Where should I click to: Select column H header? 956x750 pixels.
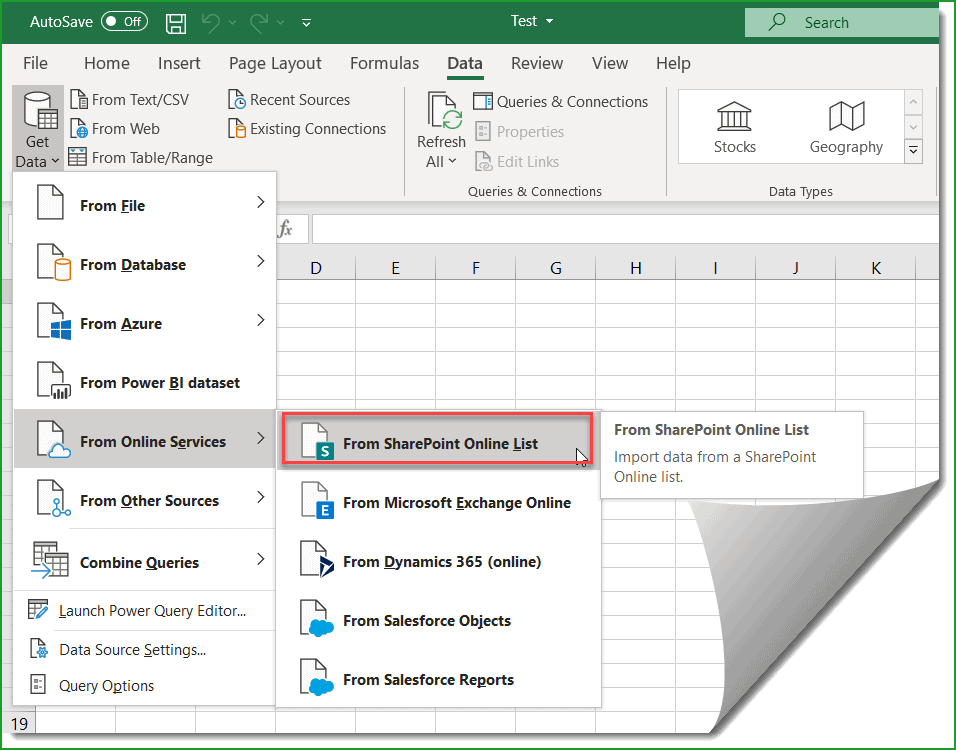coord(635,268)
